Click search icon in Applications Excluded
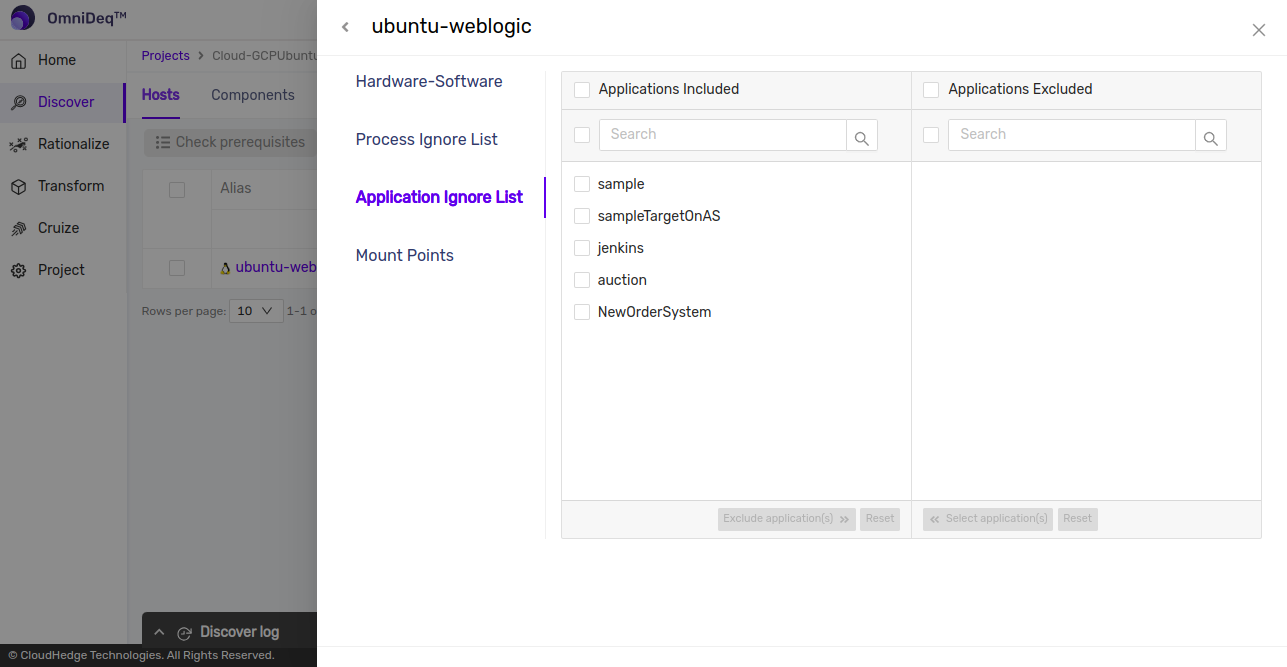The width and height of the screenshot is (1287, 667). pyautogui.click(x=1210, y=136)
